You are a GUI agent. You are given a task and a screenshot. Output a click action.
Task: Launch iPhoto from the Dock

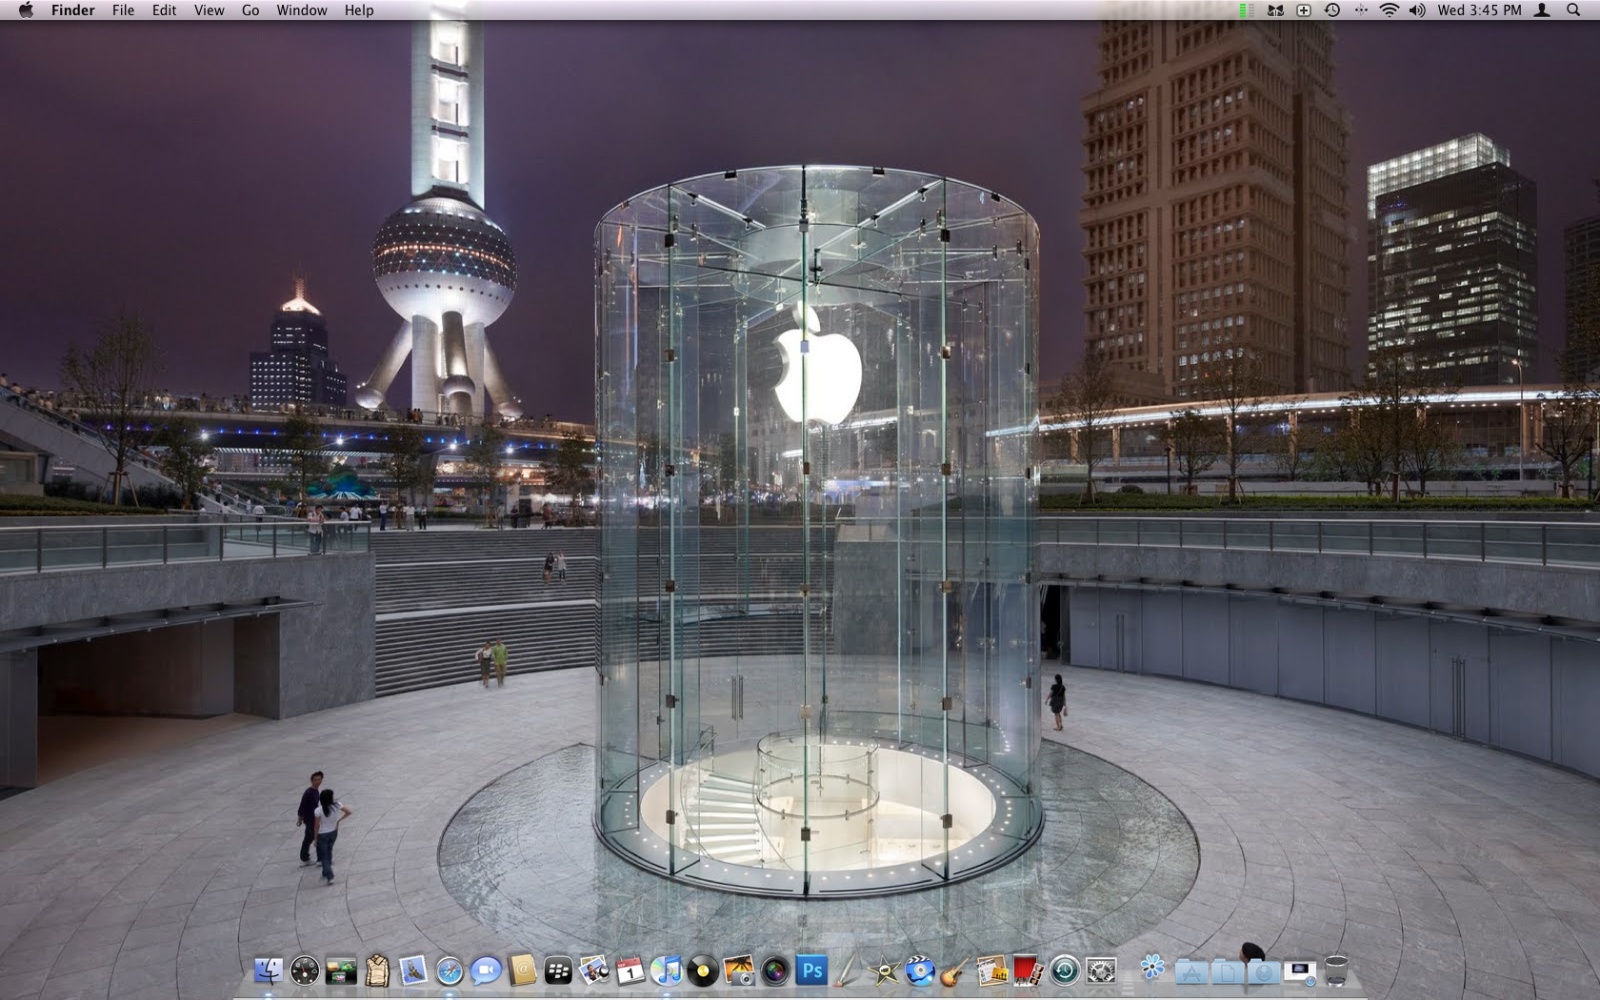tap(739, 970)
